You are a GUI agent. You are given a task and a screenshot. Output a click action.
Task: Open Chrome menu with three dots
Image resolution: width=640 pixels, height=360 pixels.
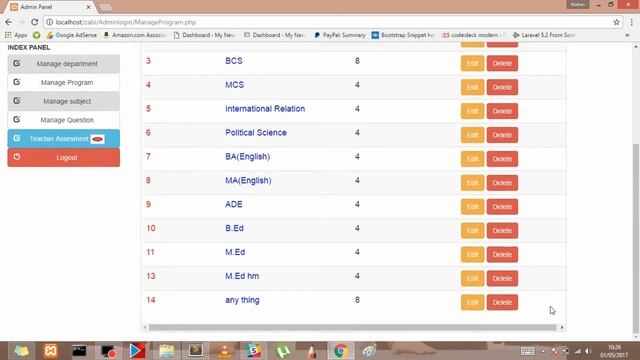coord(631,22)
